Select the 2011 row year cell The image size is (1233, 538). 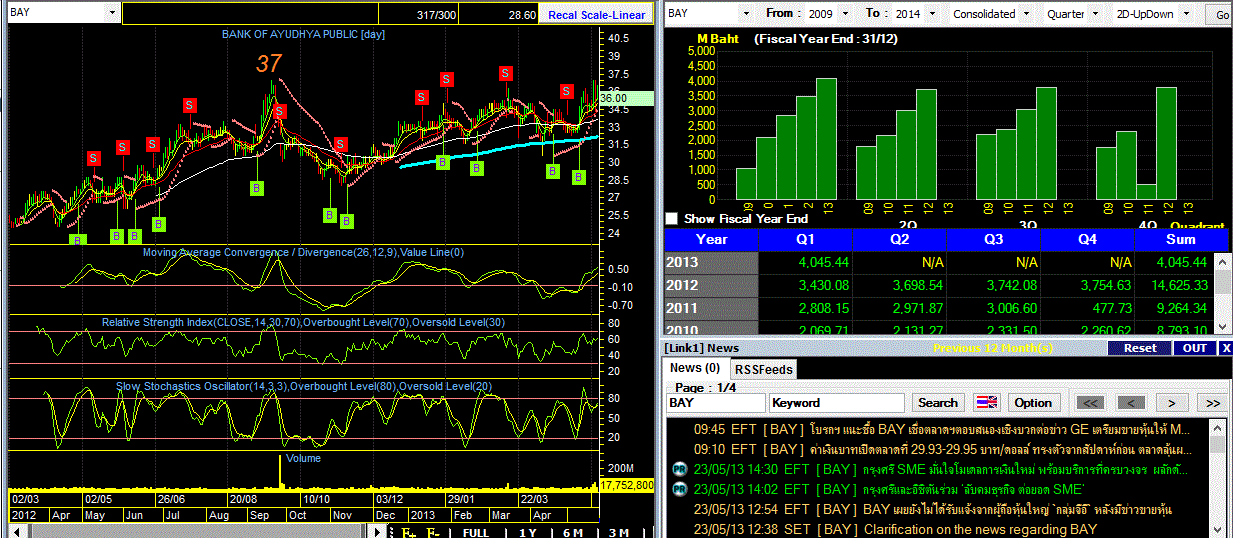(711, 309)
